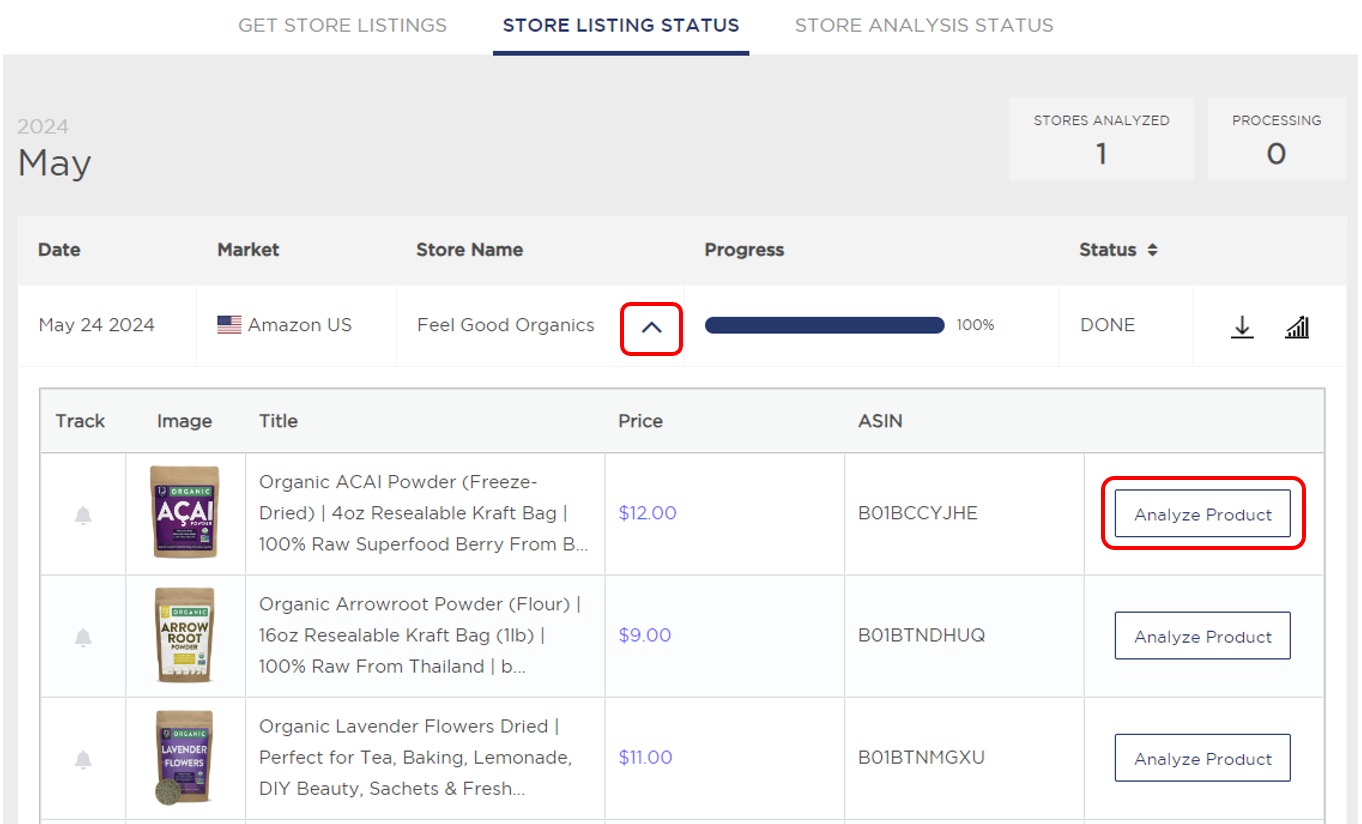Collapse the Feel Good Organics product list

coord(652,327)
